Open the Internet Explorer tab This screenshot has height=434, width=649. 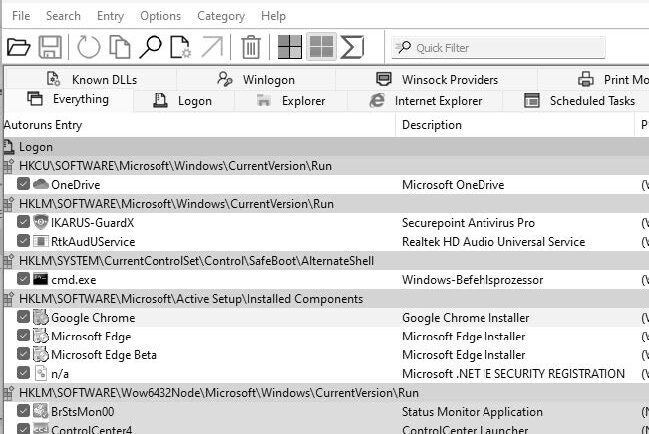pyautogui.click(x=425, y=101)
